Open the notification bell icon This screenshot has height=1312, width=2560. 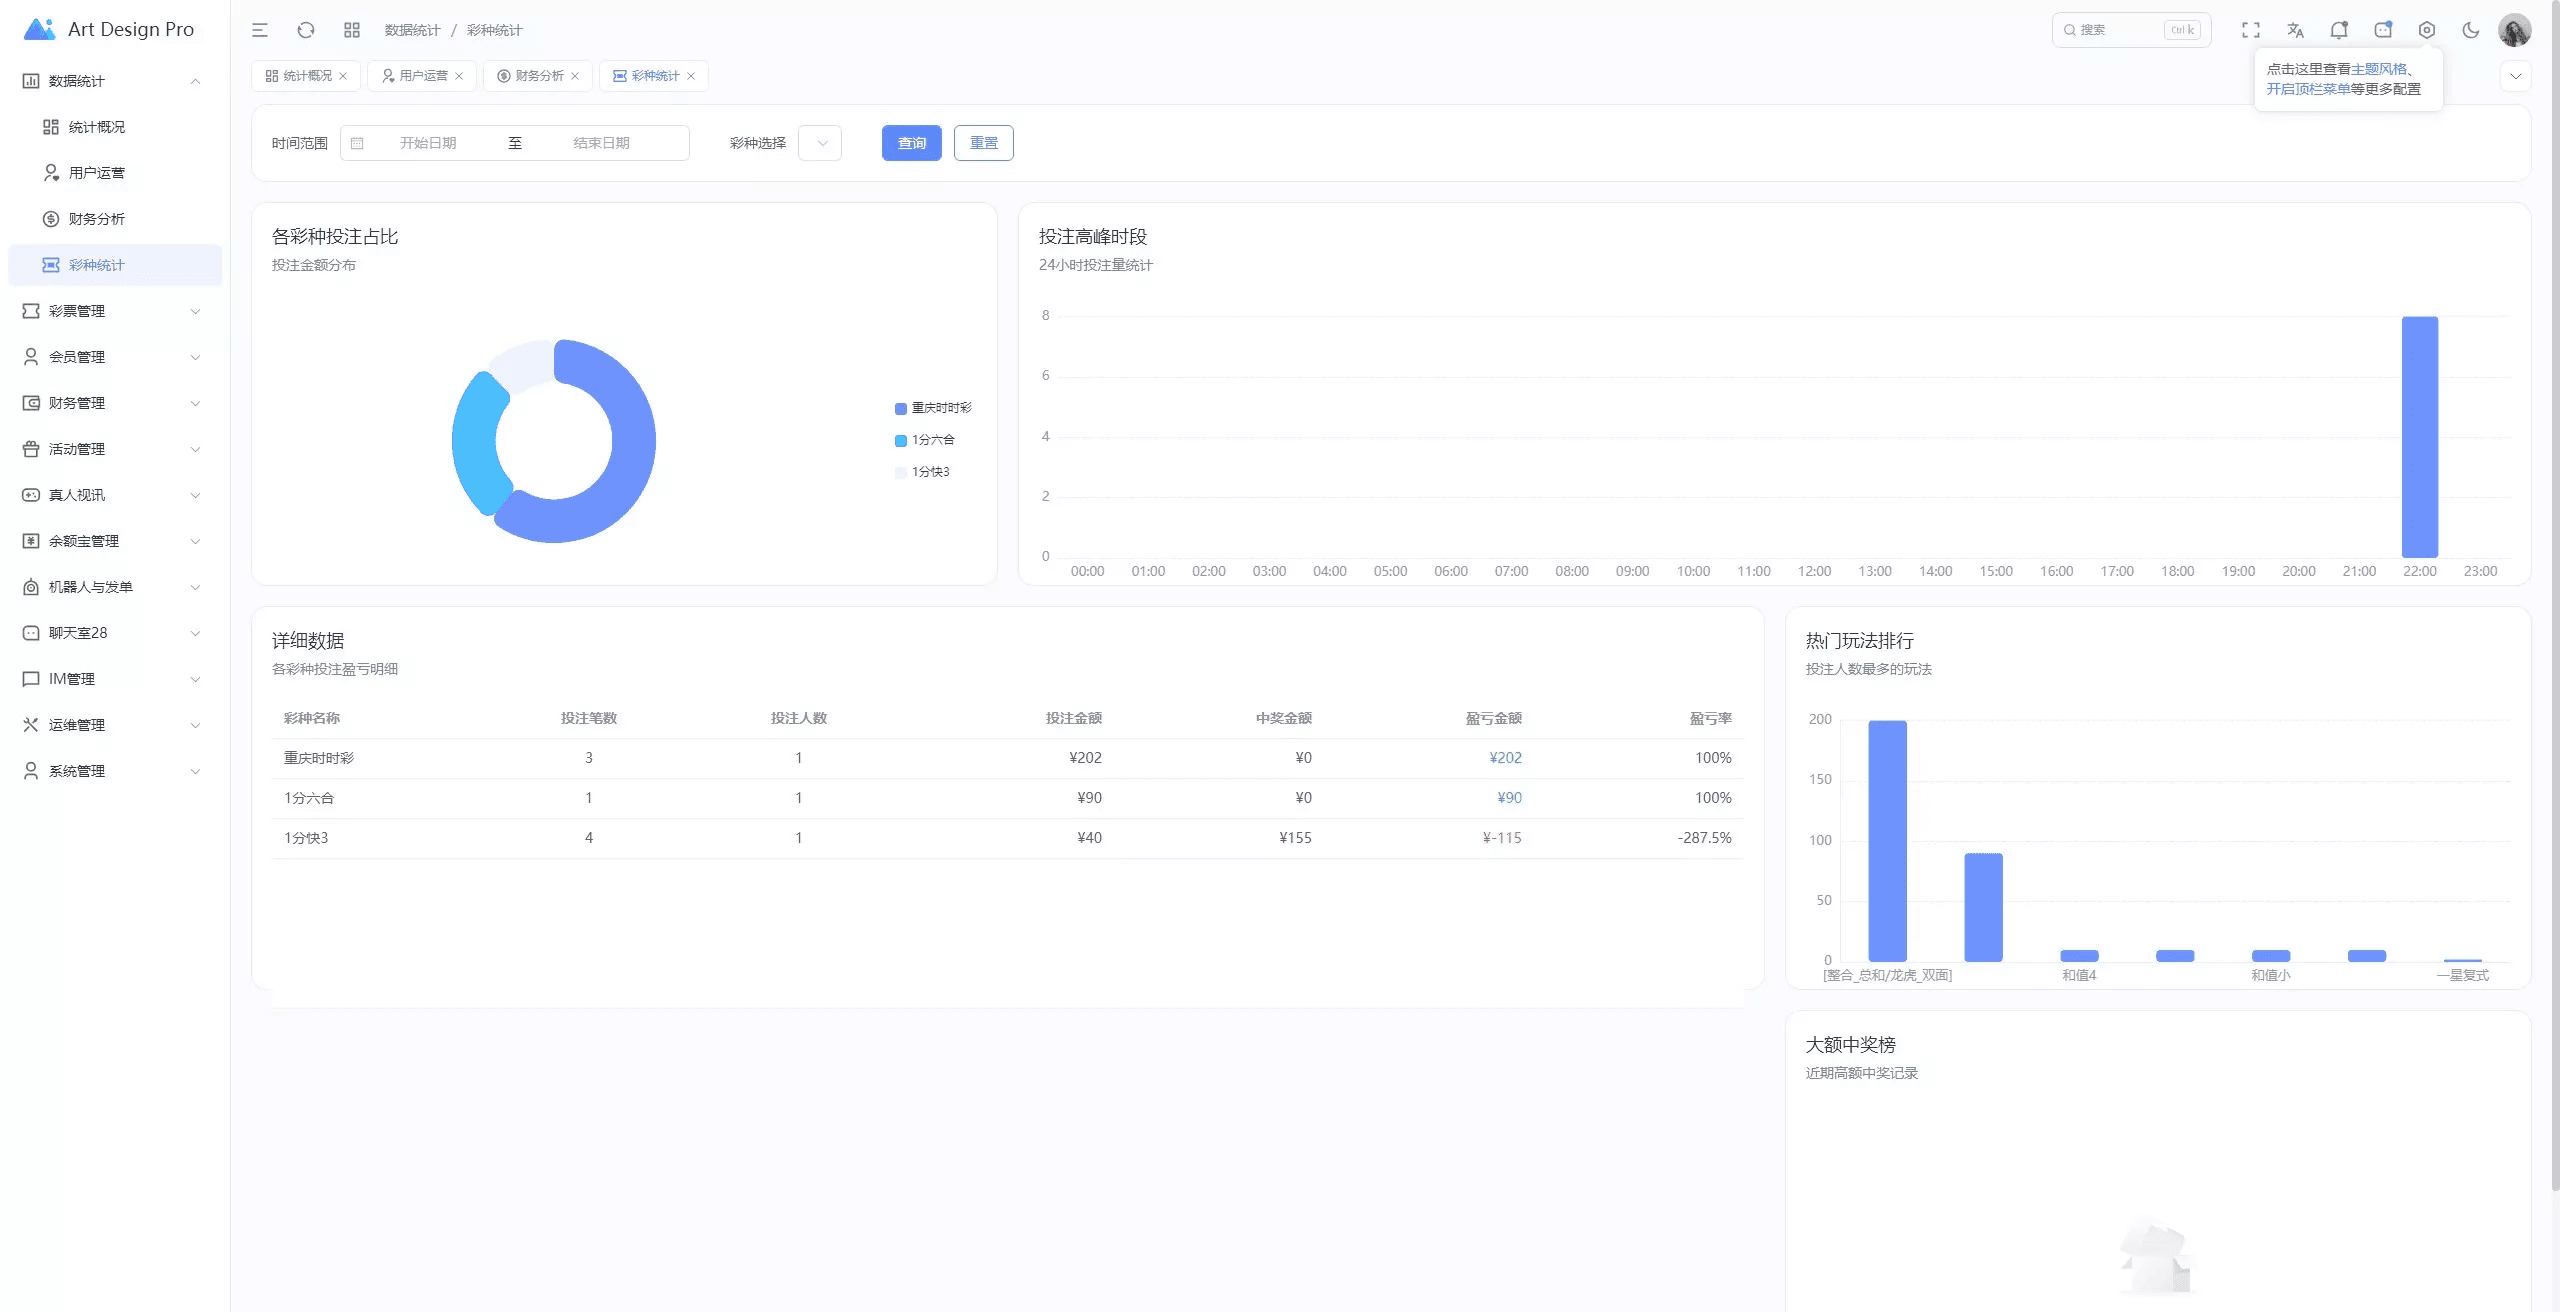[2339, 30]
